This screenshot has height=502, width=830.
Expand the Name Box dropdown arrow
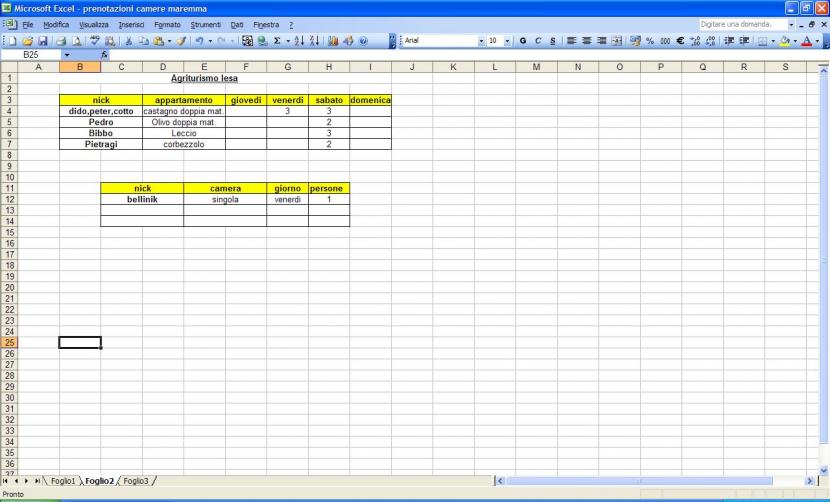[x=67, y=55]
